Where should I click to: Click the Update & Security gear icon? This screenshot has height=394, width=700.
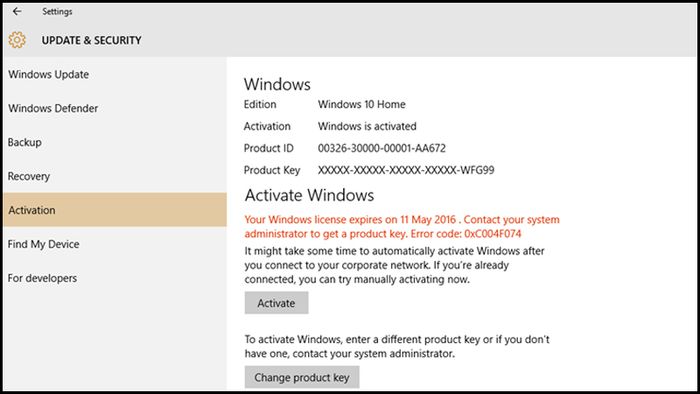[x=17, y=40]
